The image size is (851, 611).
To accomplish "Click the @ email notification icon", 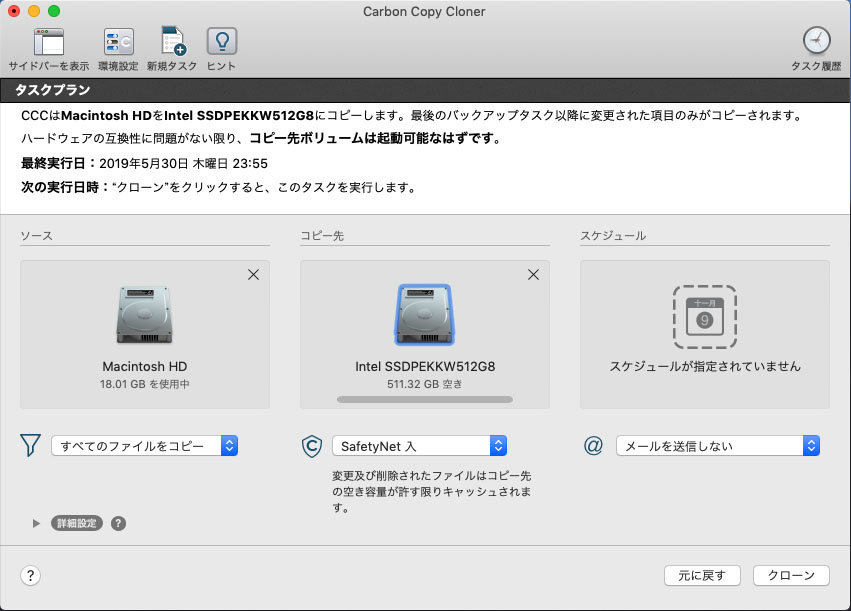I will 593,446.
